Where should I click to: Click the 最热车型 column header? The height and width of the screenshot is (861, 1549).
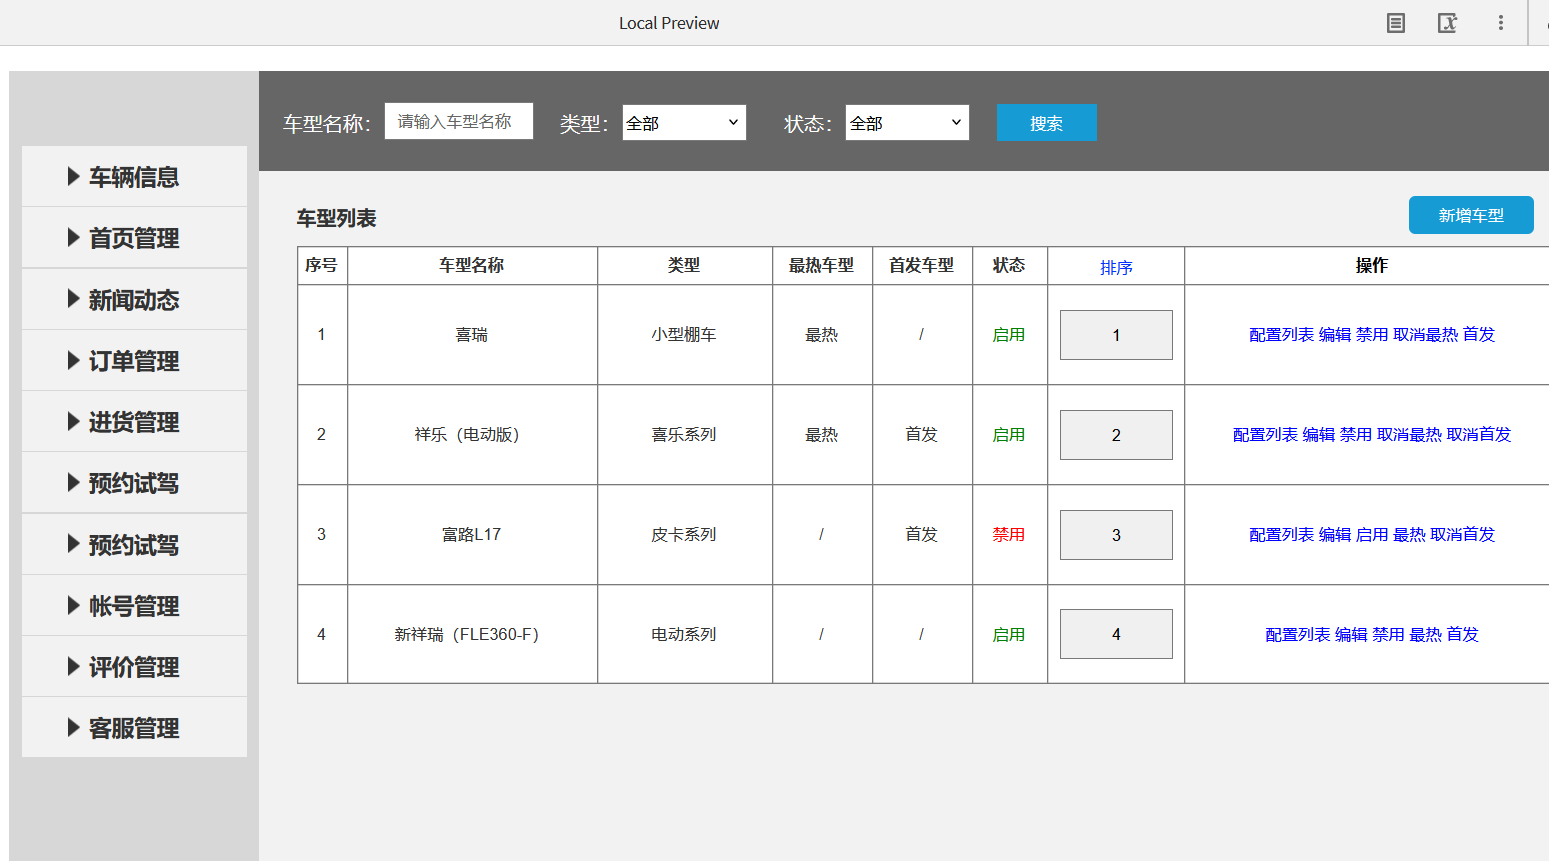(x=822, y=265)
